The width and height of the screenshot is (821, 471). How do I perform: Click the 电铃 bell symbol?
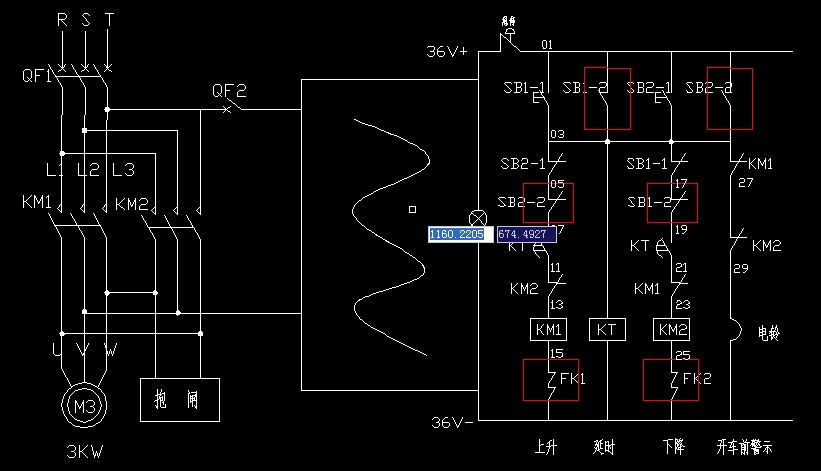[735, 329]
